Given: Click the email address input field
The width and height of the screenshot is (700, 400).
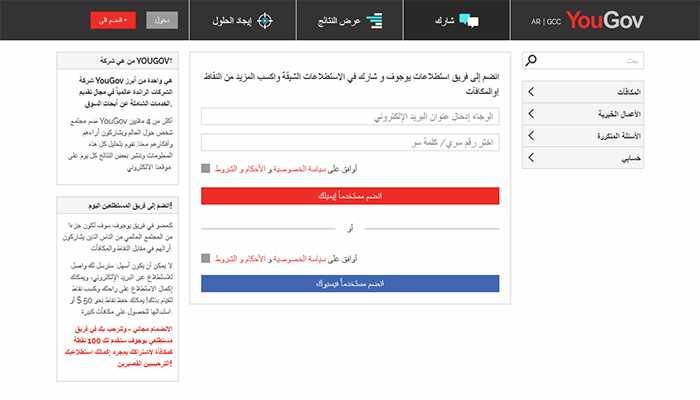Looking at the screenshot, I should tap(350, 117).
